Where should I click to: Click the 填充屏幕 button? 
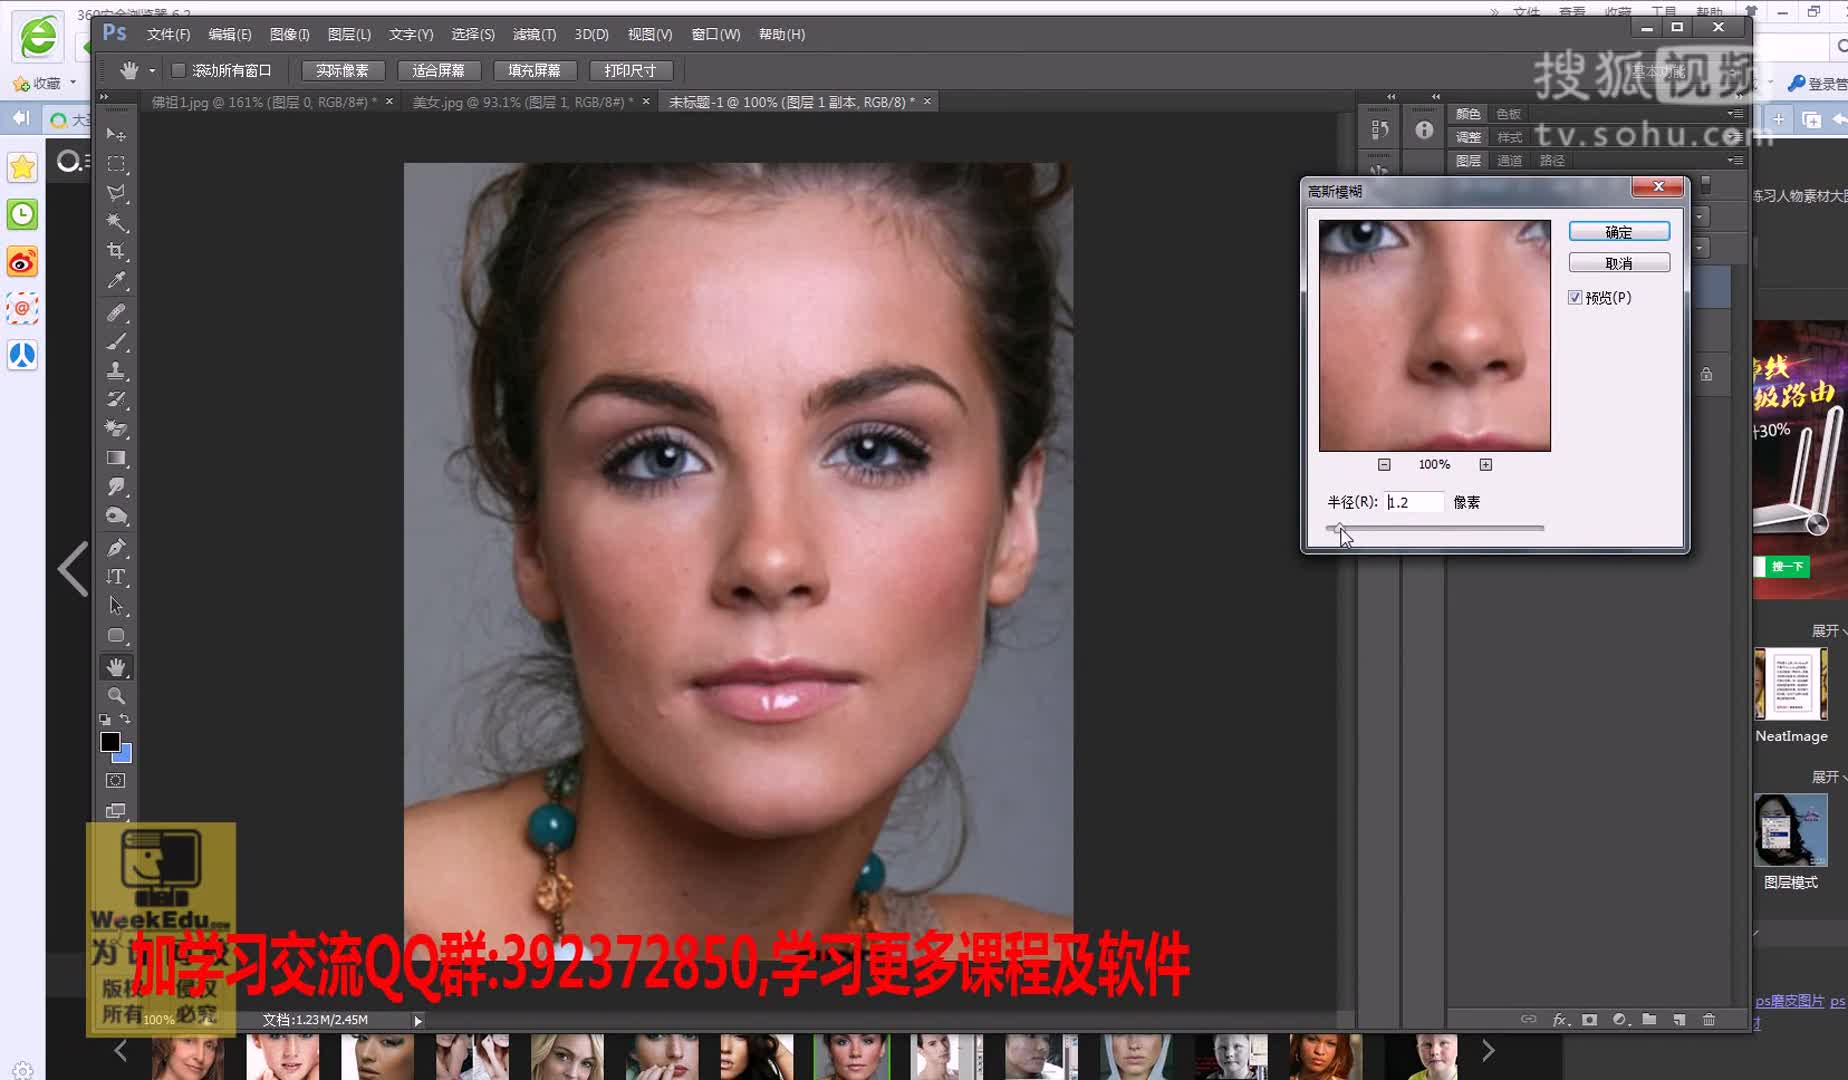click(534, 71)
